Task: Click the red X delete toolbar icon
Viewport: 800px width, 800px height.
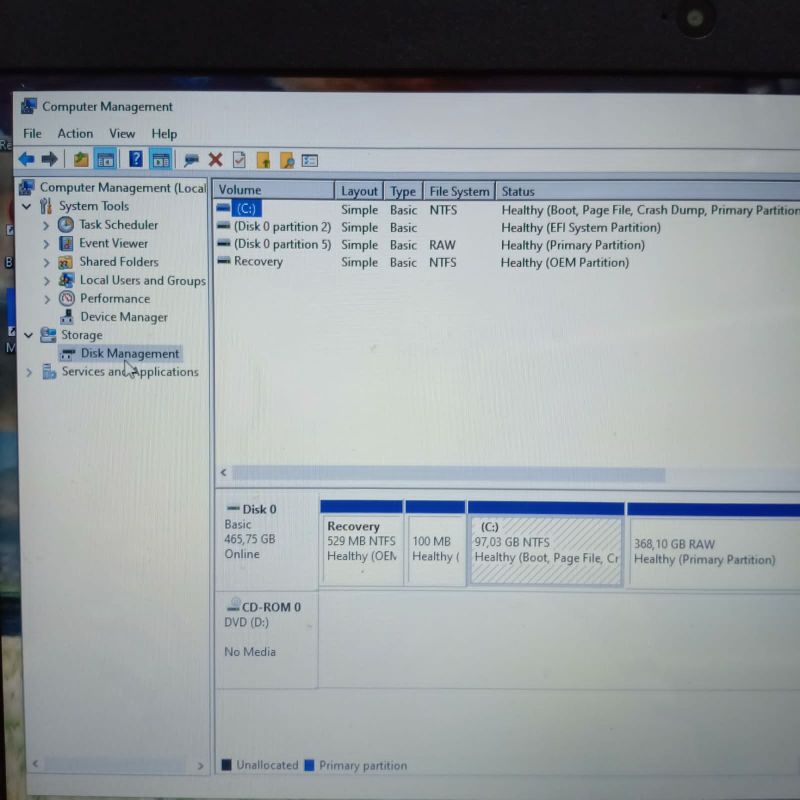Action: pyautogui.click(x=215, y=159)
